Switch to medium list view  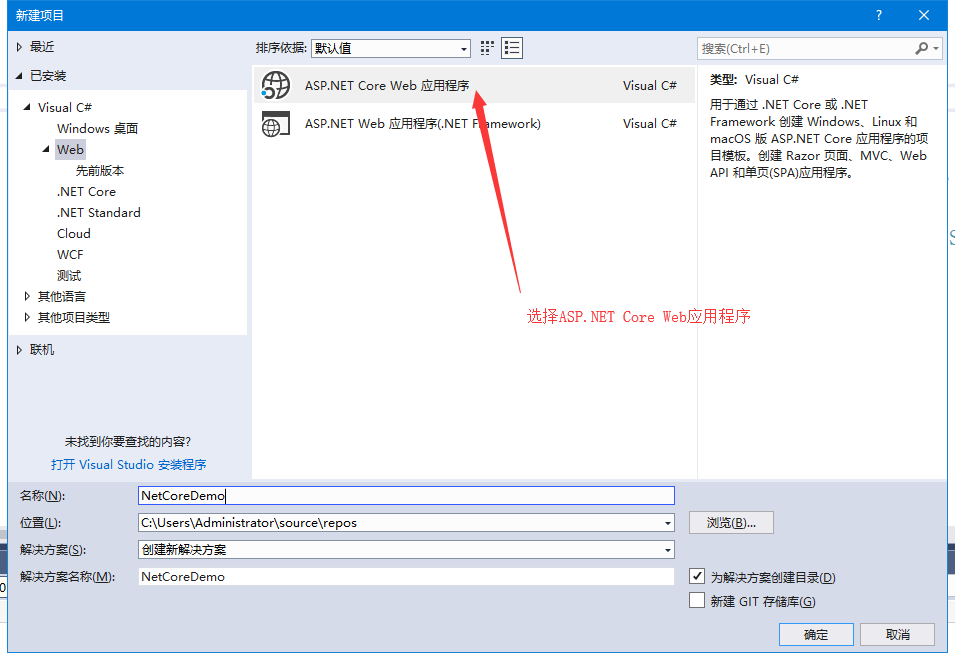click(512, 48)
